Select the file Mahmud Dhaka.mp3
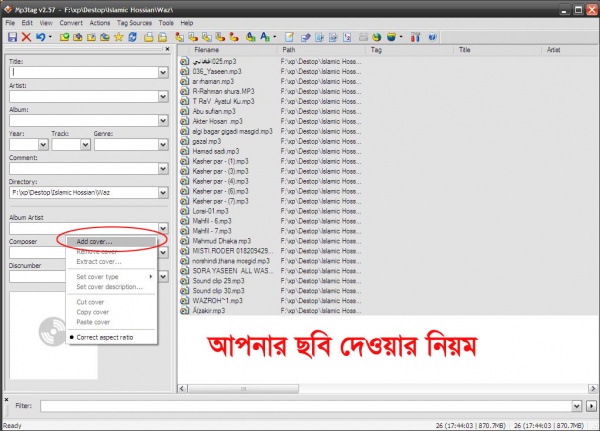The height and width of the screenshot is (431, 600). tap(222, 241)
